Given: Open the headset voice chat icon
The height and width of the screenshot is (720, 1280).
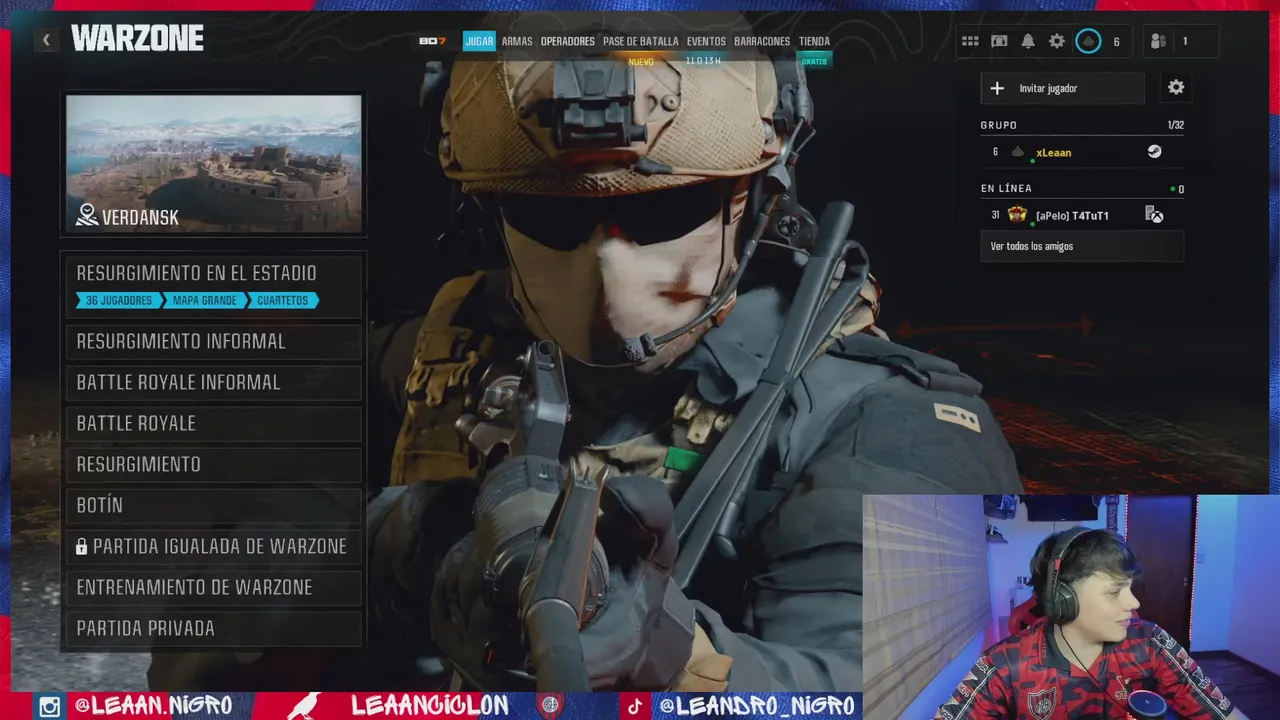Looking at the screenshot, I should point(999,41).
